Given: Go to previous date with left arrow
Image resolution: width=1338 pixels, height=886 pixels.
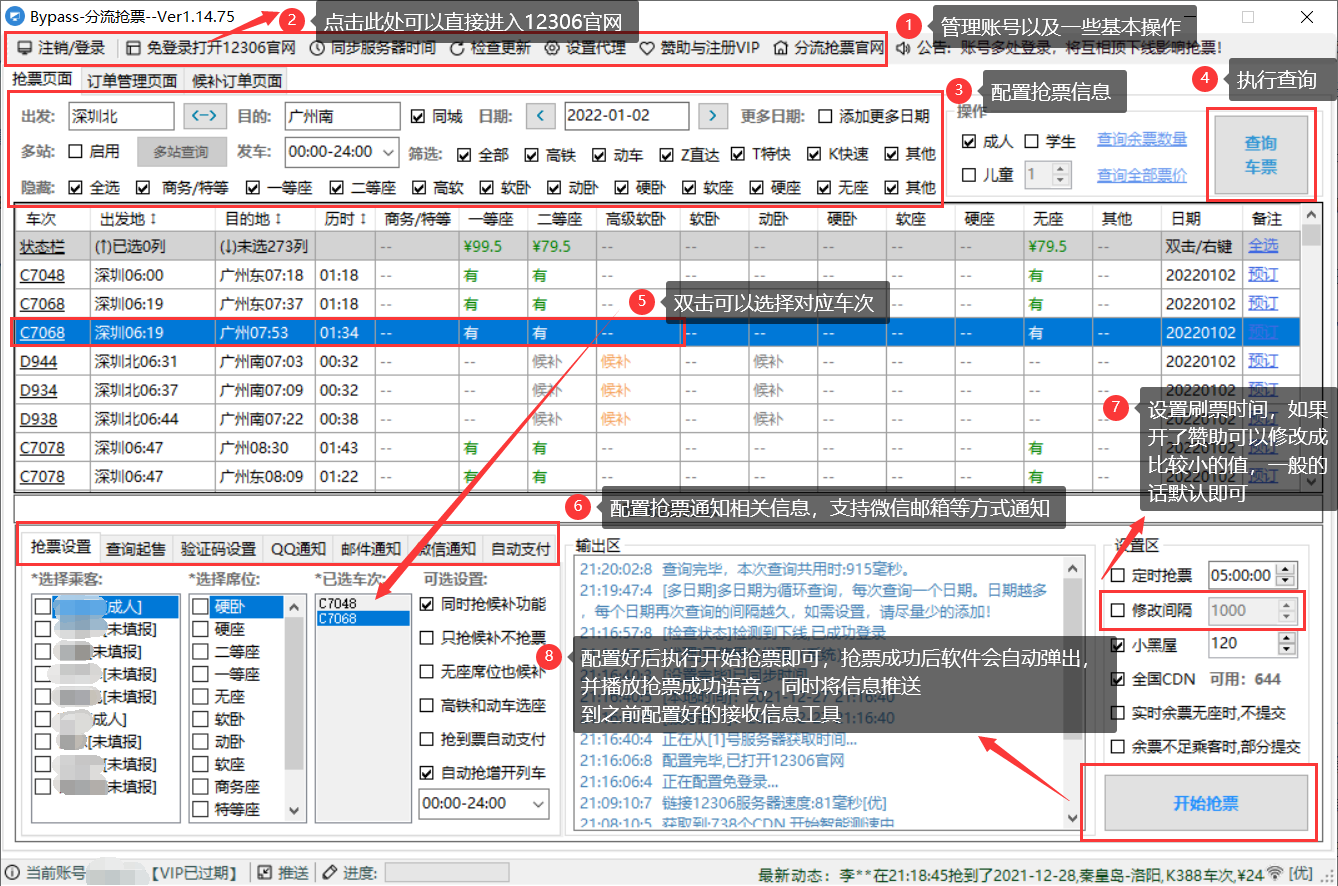Looking at the screenshot, I should tap(540, 116).
